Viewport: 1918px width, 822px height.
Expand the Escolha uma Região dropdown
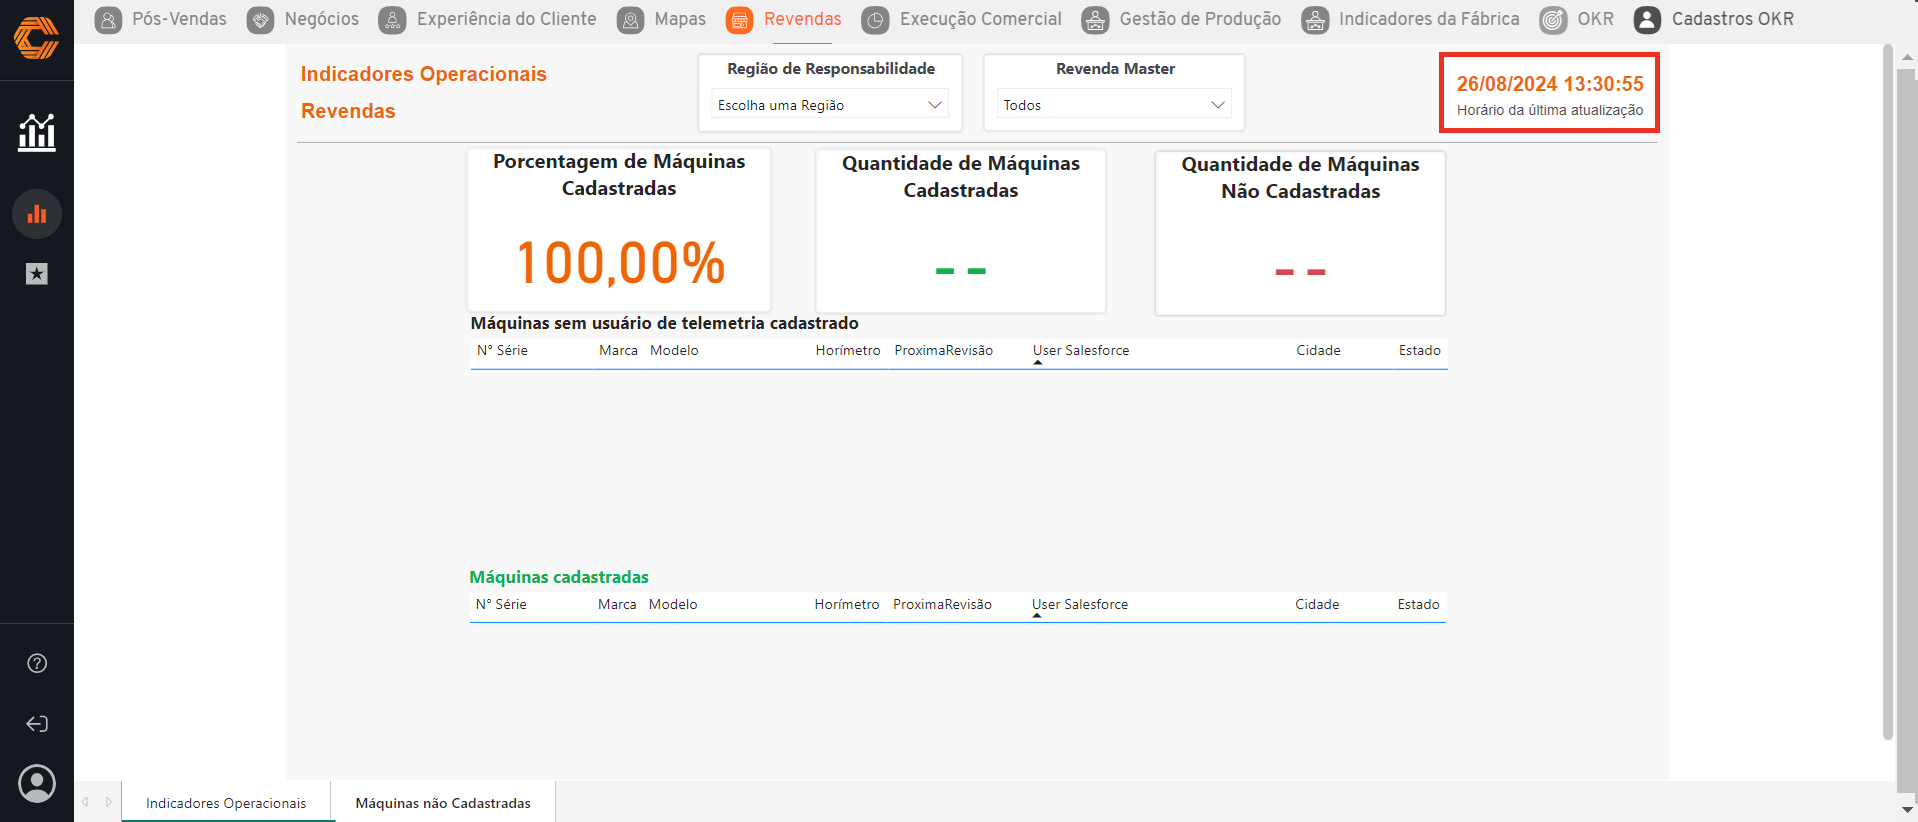click(x=829, y=104)
